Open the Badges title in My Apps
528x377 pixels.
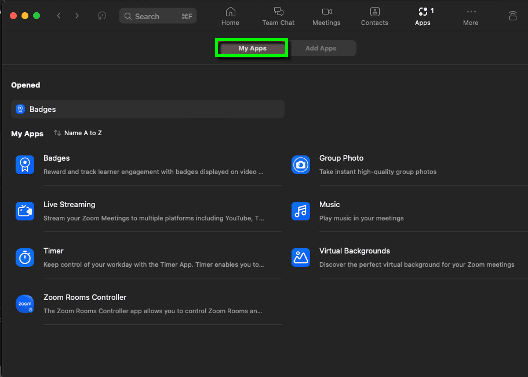pyautogui.click(x=57, y=158)
